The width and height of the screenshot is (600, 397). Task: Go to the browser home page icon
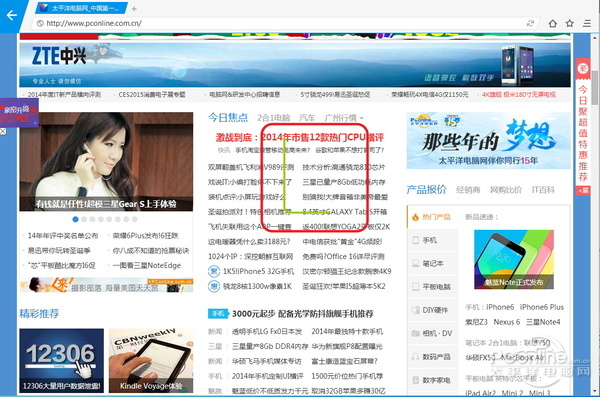tap(553, 23)
